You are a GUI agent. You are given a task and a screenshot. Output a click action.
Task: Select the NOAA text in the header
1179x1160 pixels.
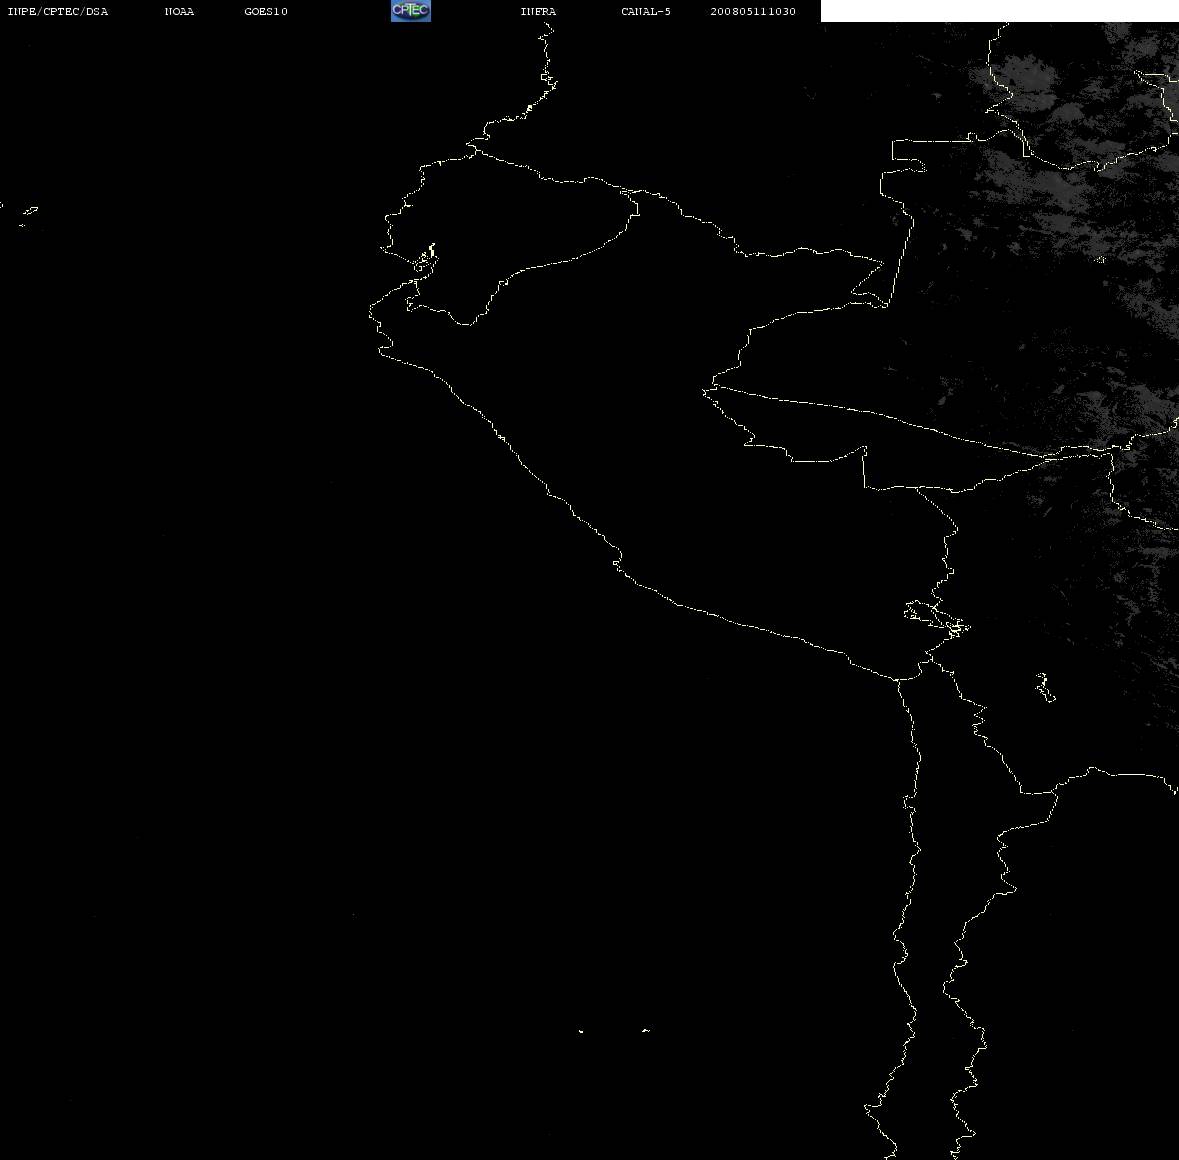click(179, 11)
